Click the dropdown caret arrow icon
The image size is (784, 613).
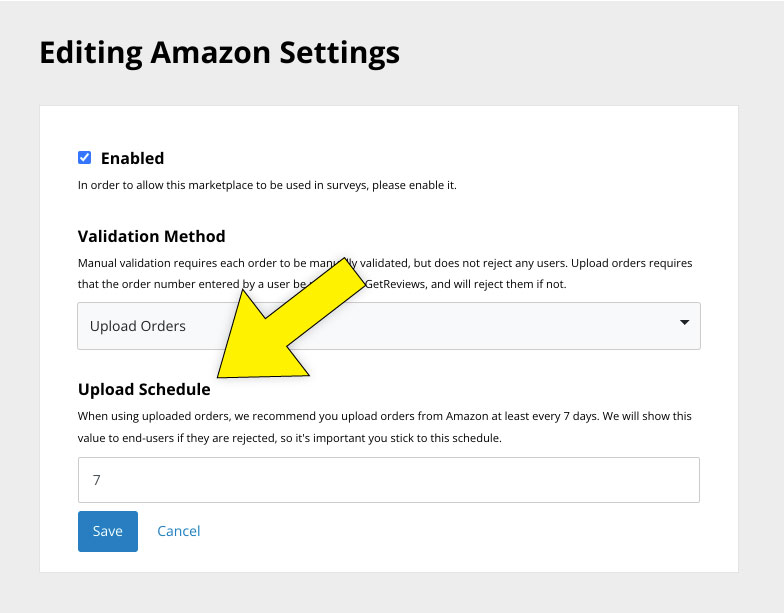685,323
